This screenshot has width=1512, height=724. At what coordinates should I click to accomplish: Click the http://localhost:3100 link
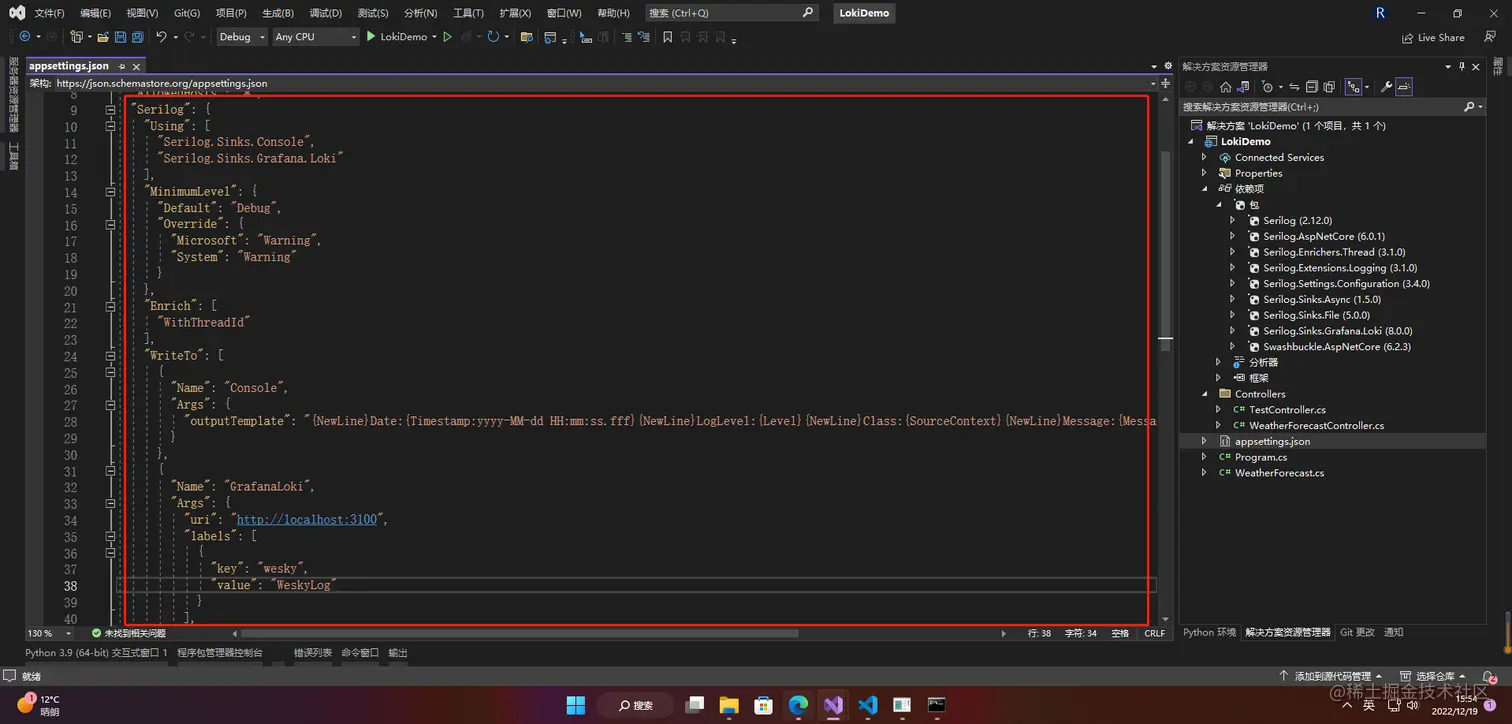pyautogui.click(x=305, y=520)
